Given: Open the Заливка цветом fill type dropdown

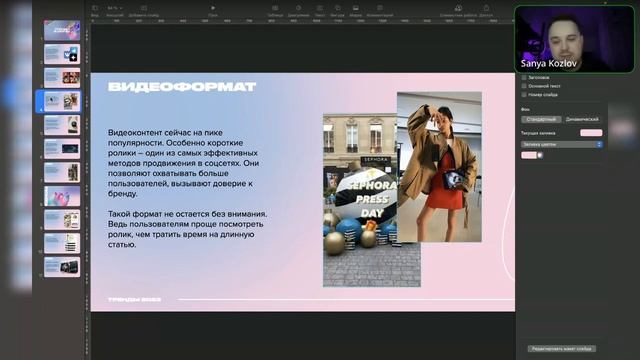Looking at the screenshot, I should (562, 144).
